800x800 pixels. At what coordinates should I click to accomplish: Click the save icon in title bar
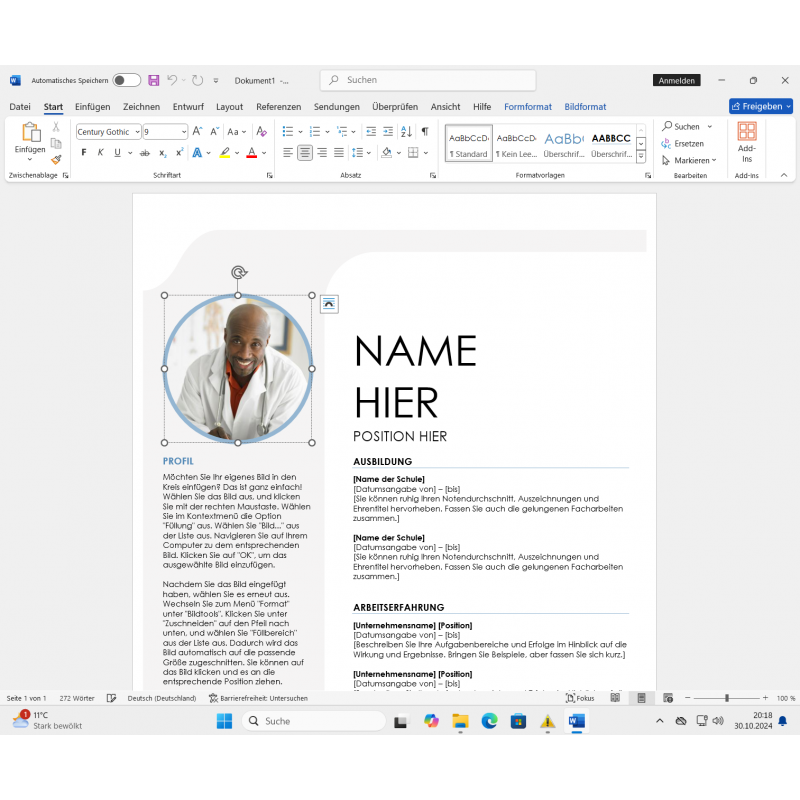153,80
